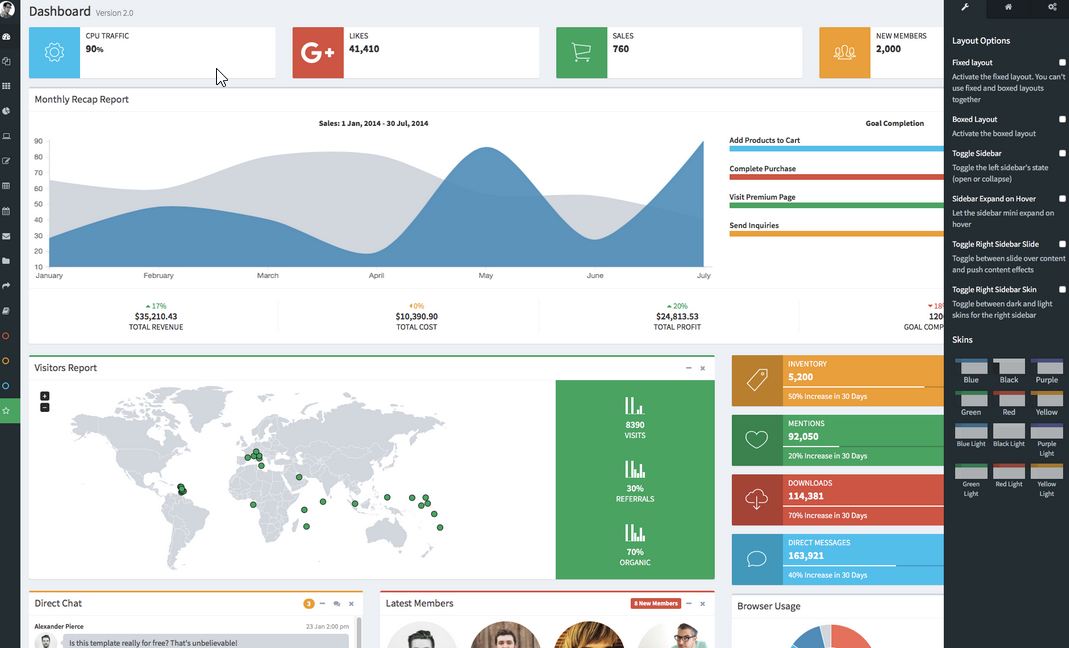The width and height of the screenshot is (1069, 648).
Task: Click the Complete Purchase progress bar
Action: [837, 177]
